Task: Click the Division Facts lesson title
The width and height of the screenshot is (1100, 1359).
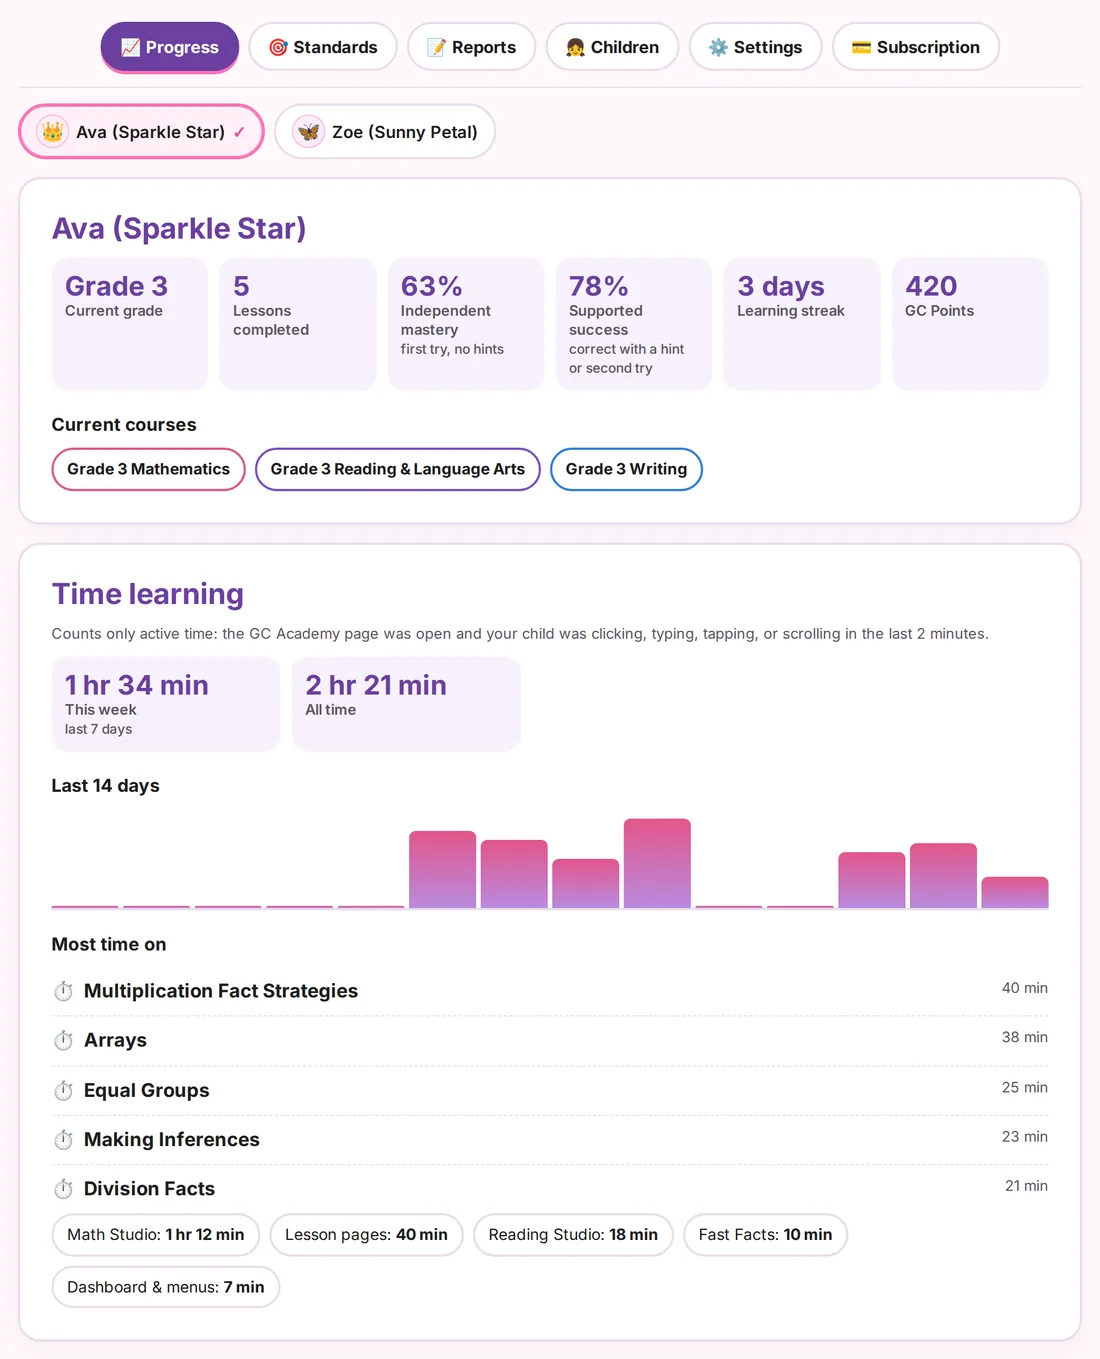Action: [150, 1188]
